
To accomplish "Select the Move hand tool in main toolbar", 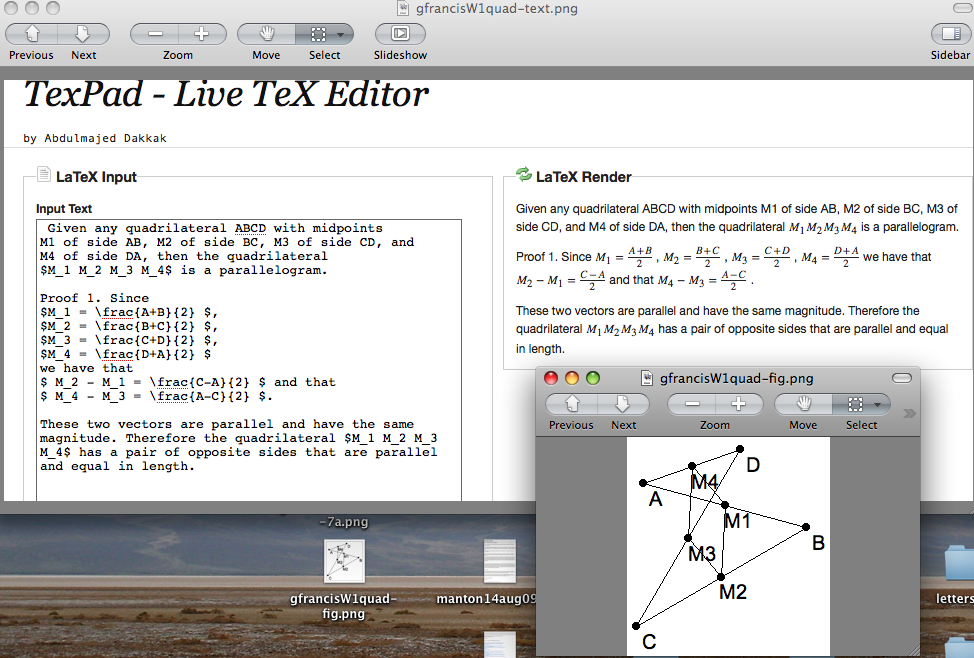I will (266, 33).
